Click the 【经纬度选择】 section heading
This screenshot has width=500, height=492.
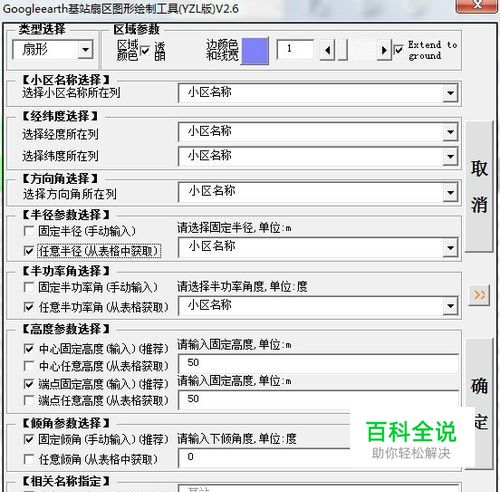60,116
